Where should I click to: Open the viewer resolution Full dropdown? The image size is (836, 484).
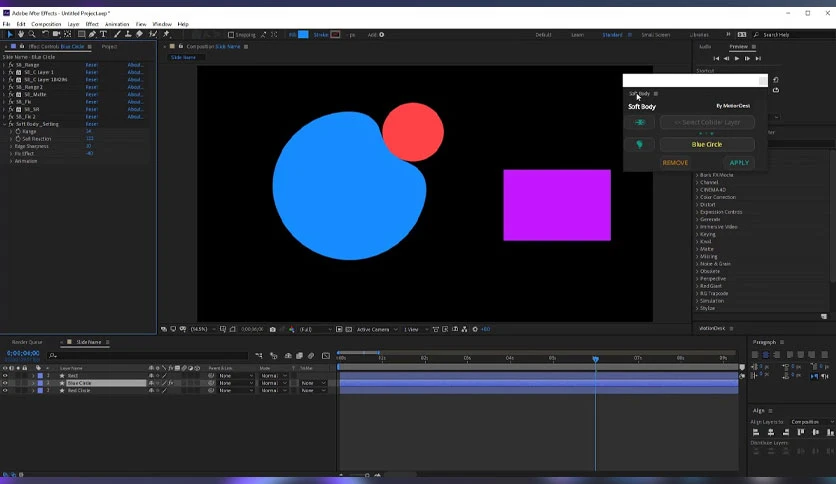pyautogui.click(x=315, y=329)
